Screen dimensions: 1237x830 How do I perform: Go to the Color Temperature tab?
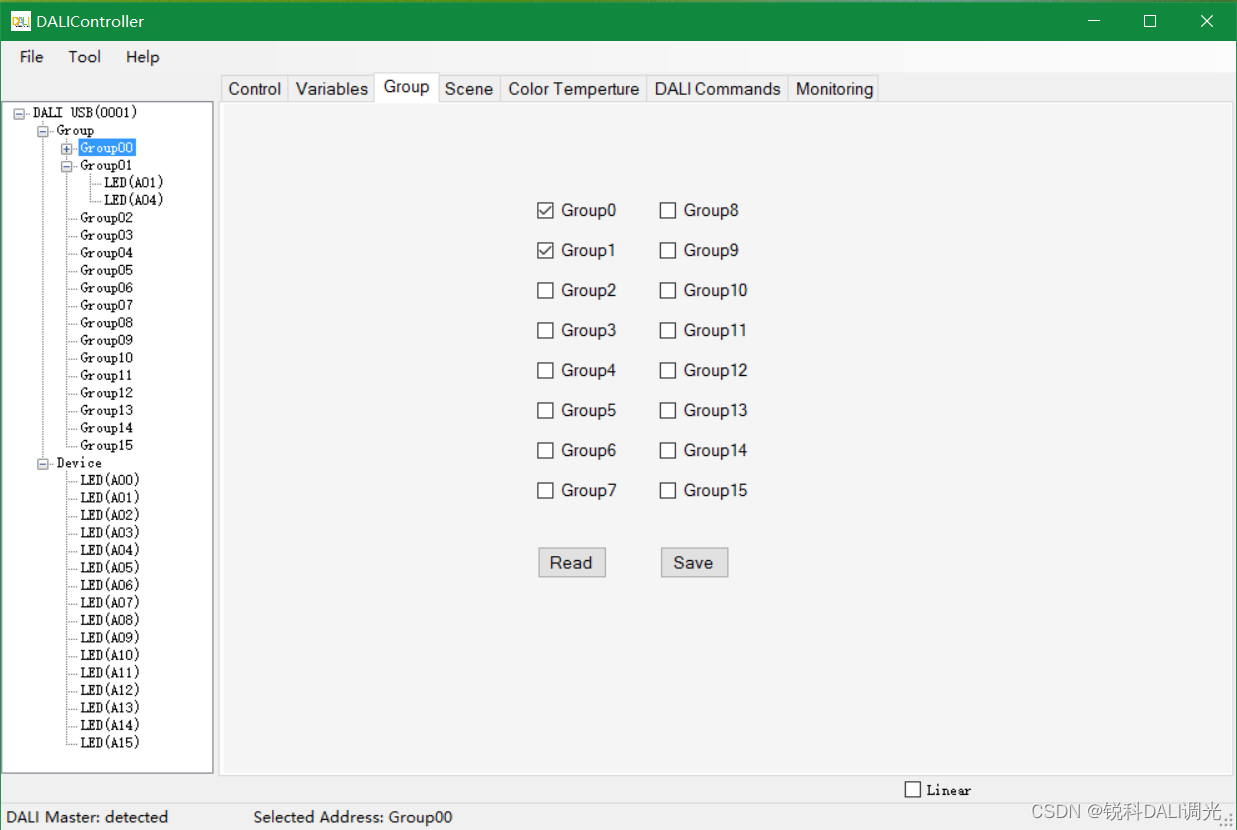pos(574,89)
